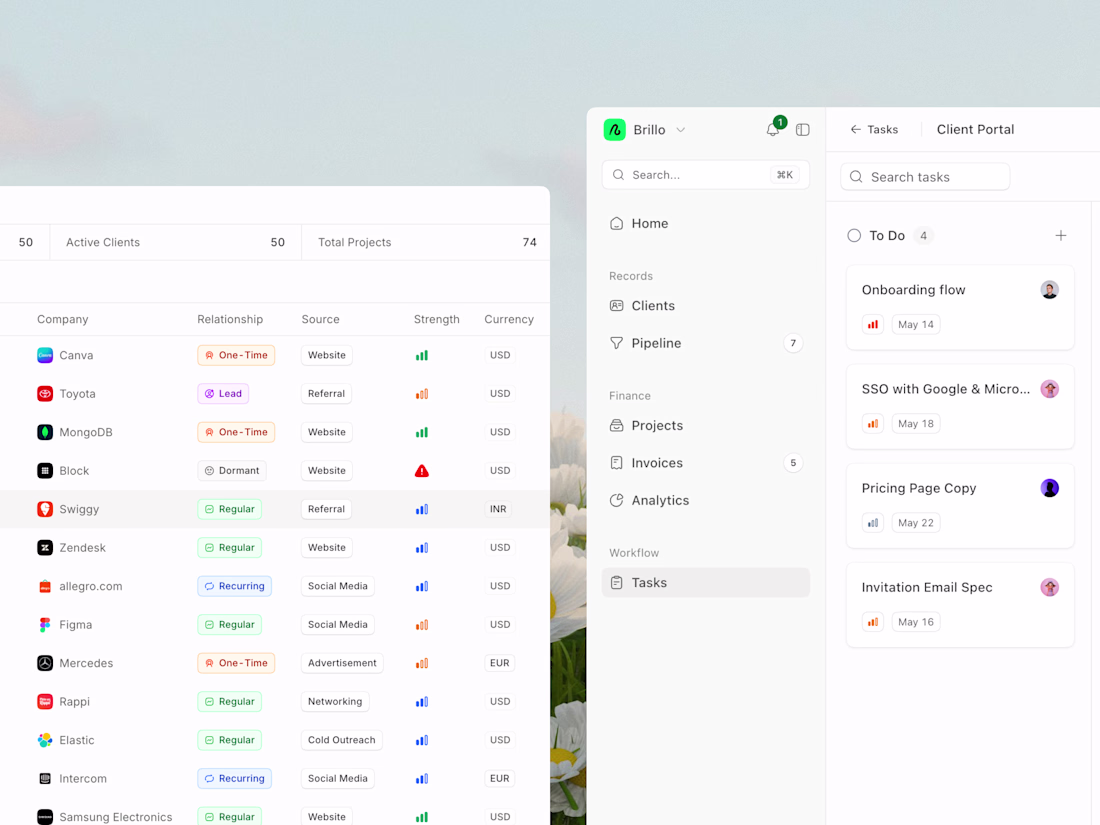The image size is (1100, 825).
Task: Sort by Strength column header
Action: tap(436, 319)
